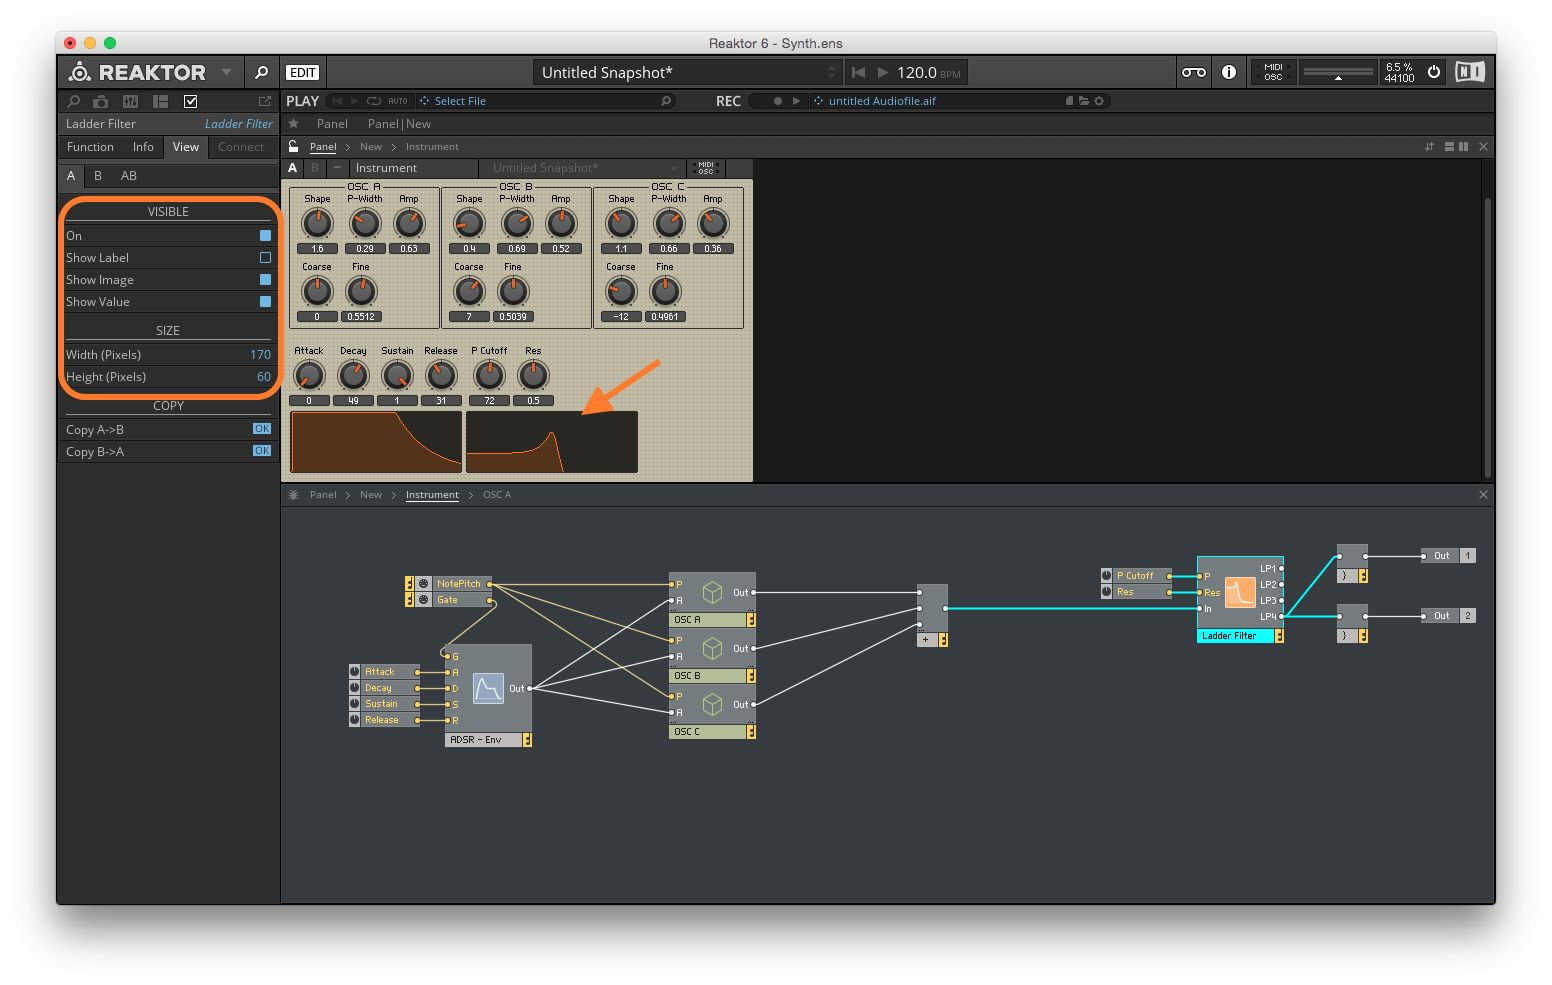Select panel view A tab
Viewport: 1552px width, 985px height.
click(x=71, y=176)
